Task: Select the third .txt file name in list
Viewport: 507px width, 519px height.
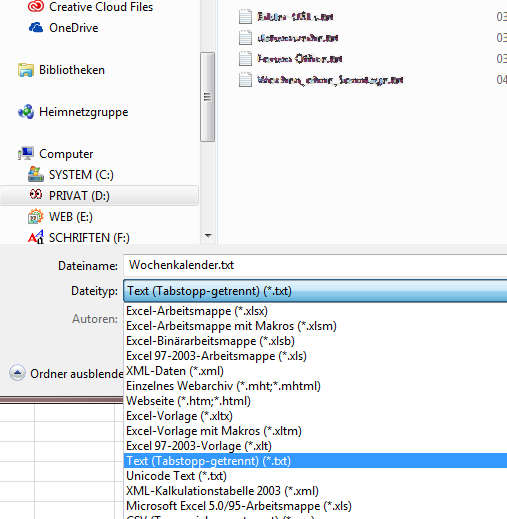Action: click(x=300, y=59)
